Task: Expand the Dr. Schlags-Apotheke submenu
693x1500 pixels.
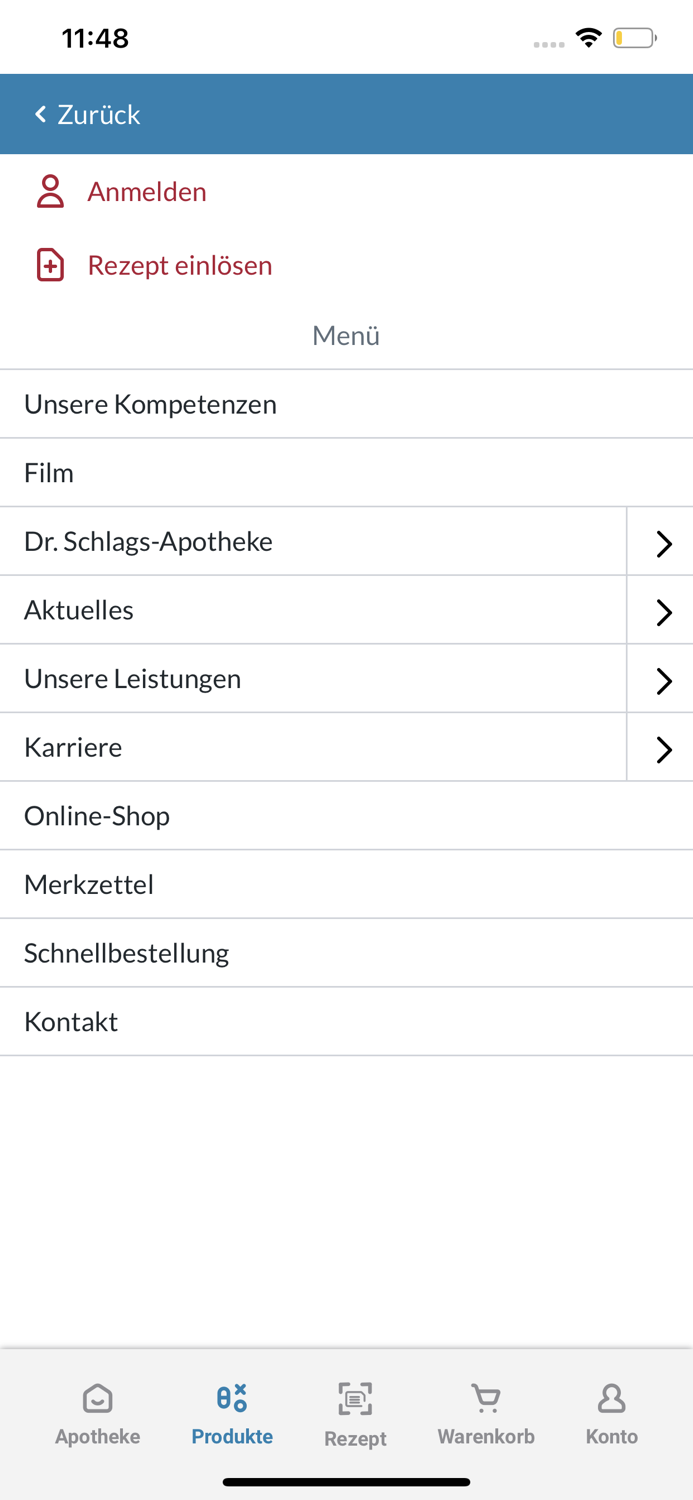Action: pyautogui.click(x=663, y=542)
